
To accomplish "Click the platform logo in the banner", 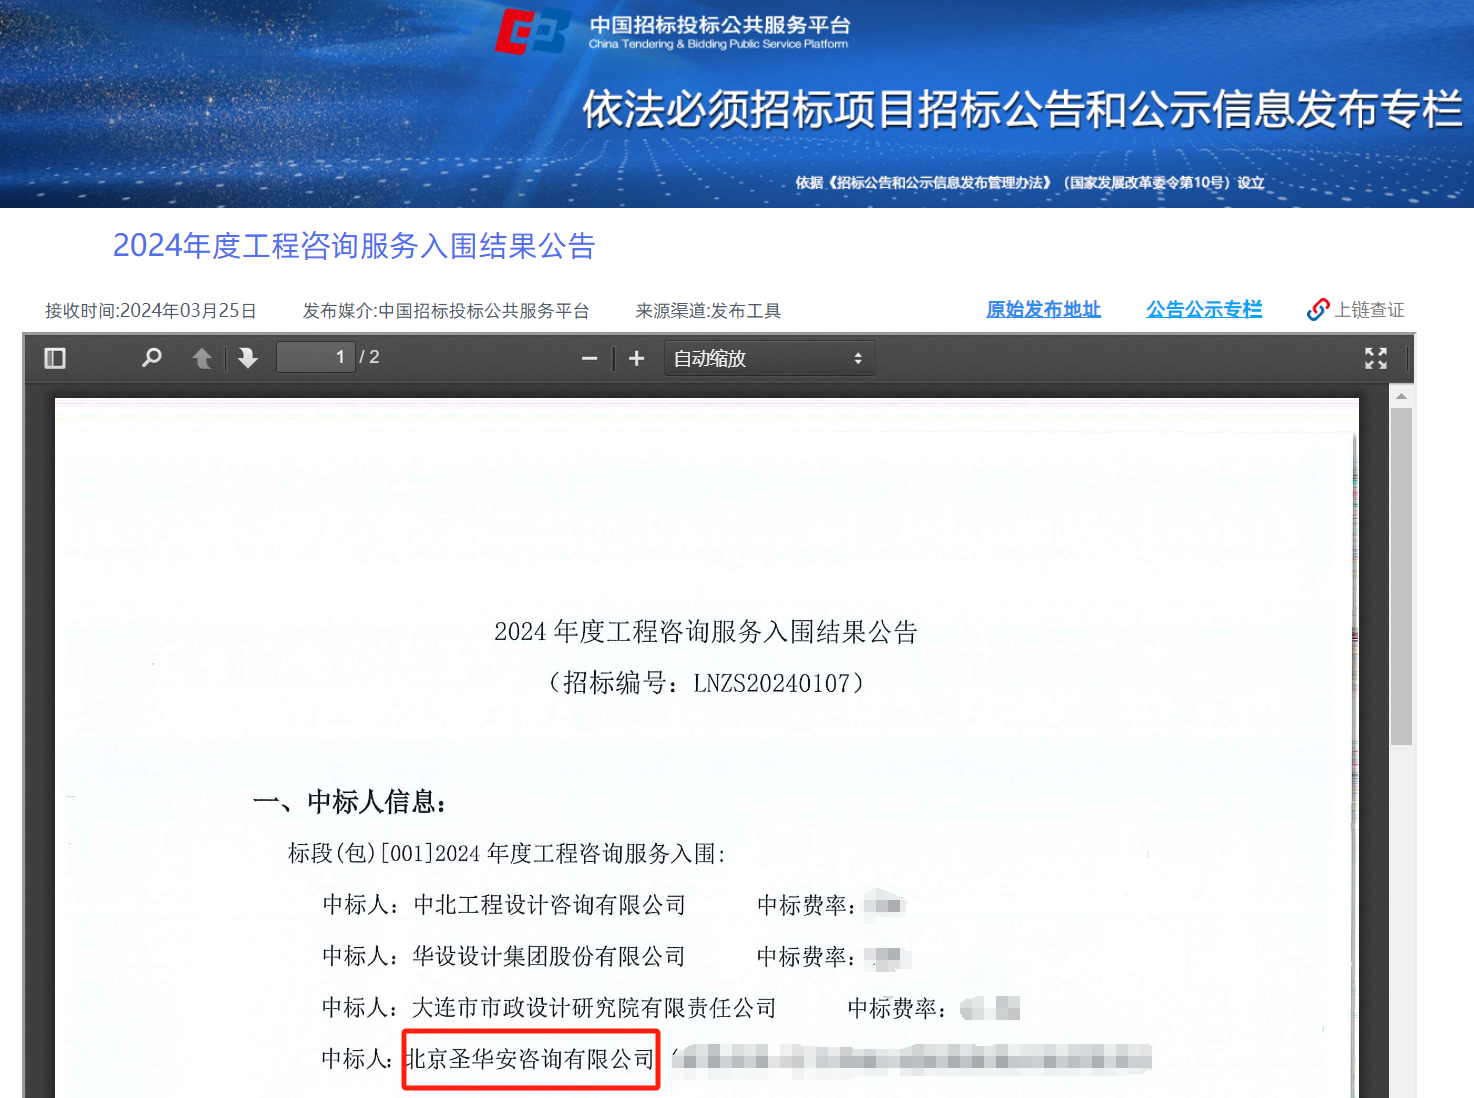I will coord(533,32).
